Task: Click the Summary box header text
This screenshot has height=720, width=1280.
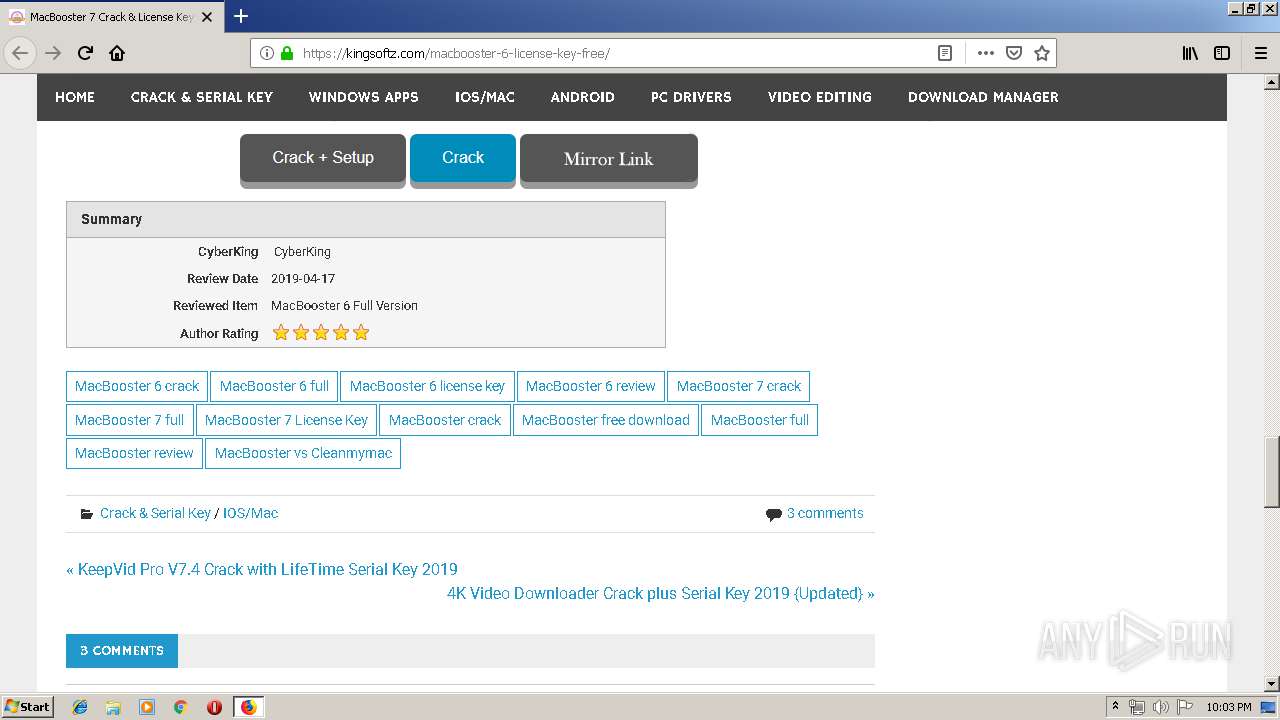Action: (111, 219)
